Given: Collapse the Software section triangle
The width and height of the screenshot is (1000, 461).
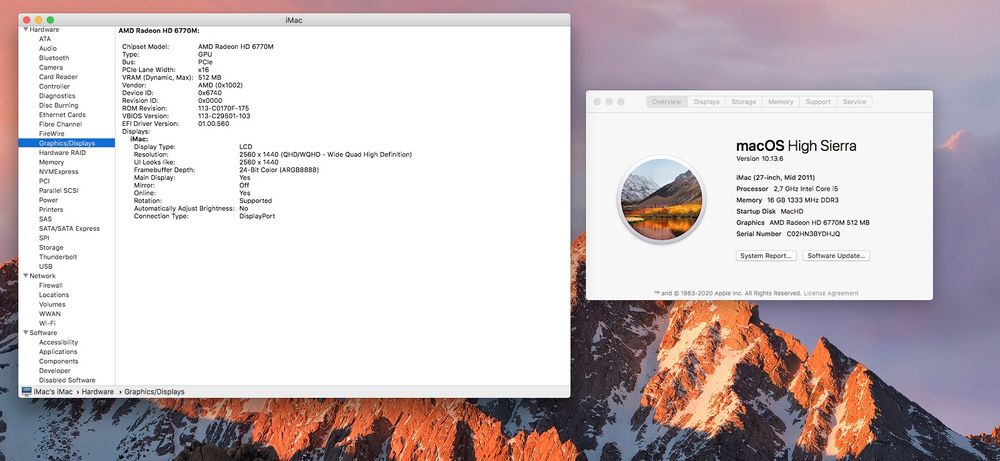Looking at the screenshot, I should pyautogui.click(x=26, y=332).
